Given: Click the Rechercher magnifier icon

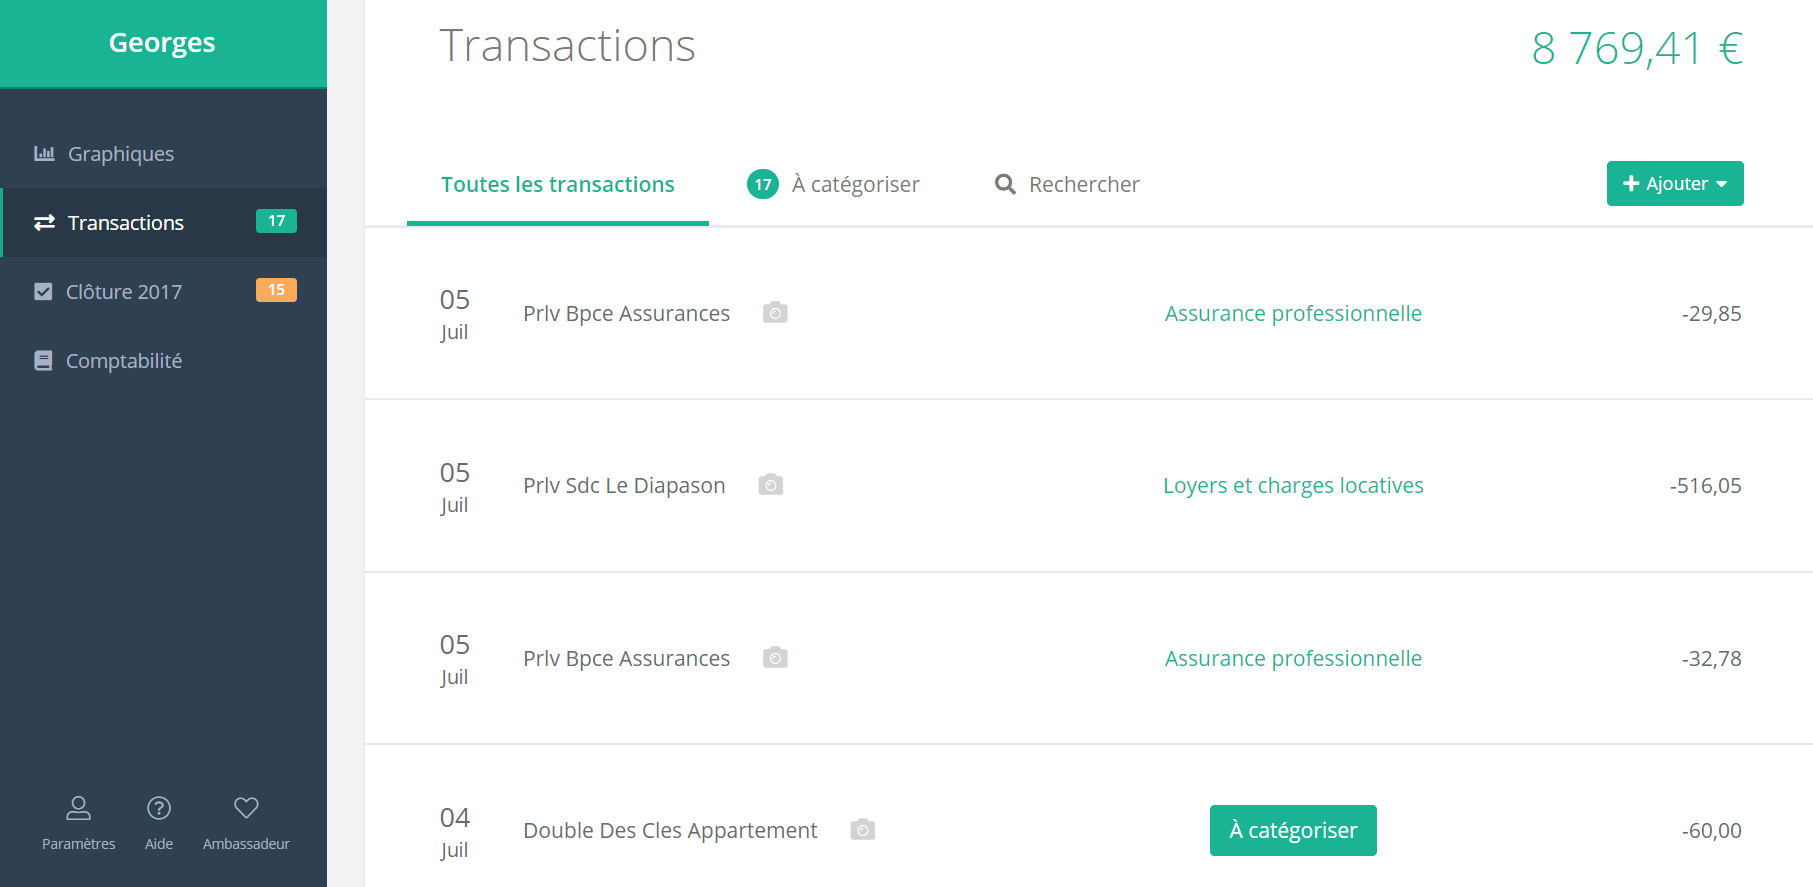Looking at the screenshot, I should tap(1005, 184).
